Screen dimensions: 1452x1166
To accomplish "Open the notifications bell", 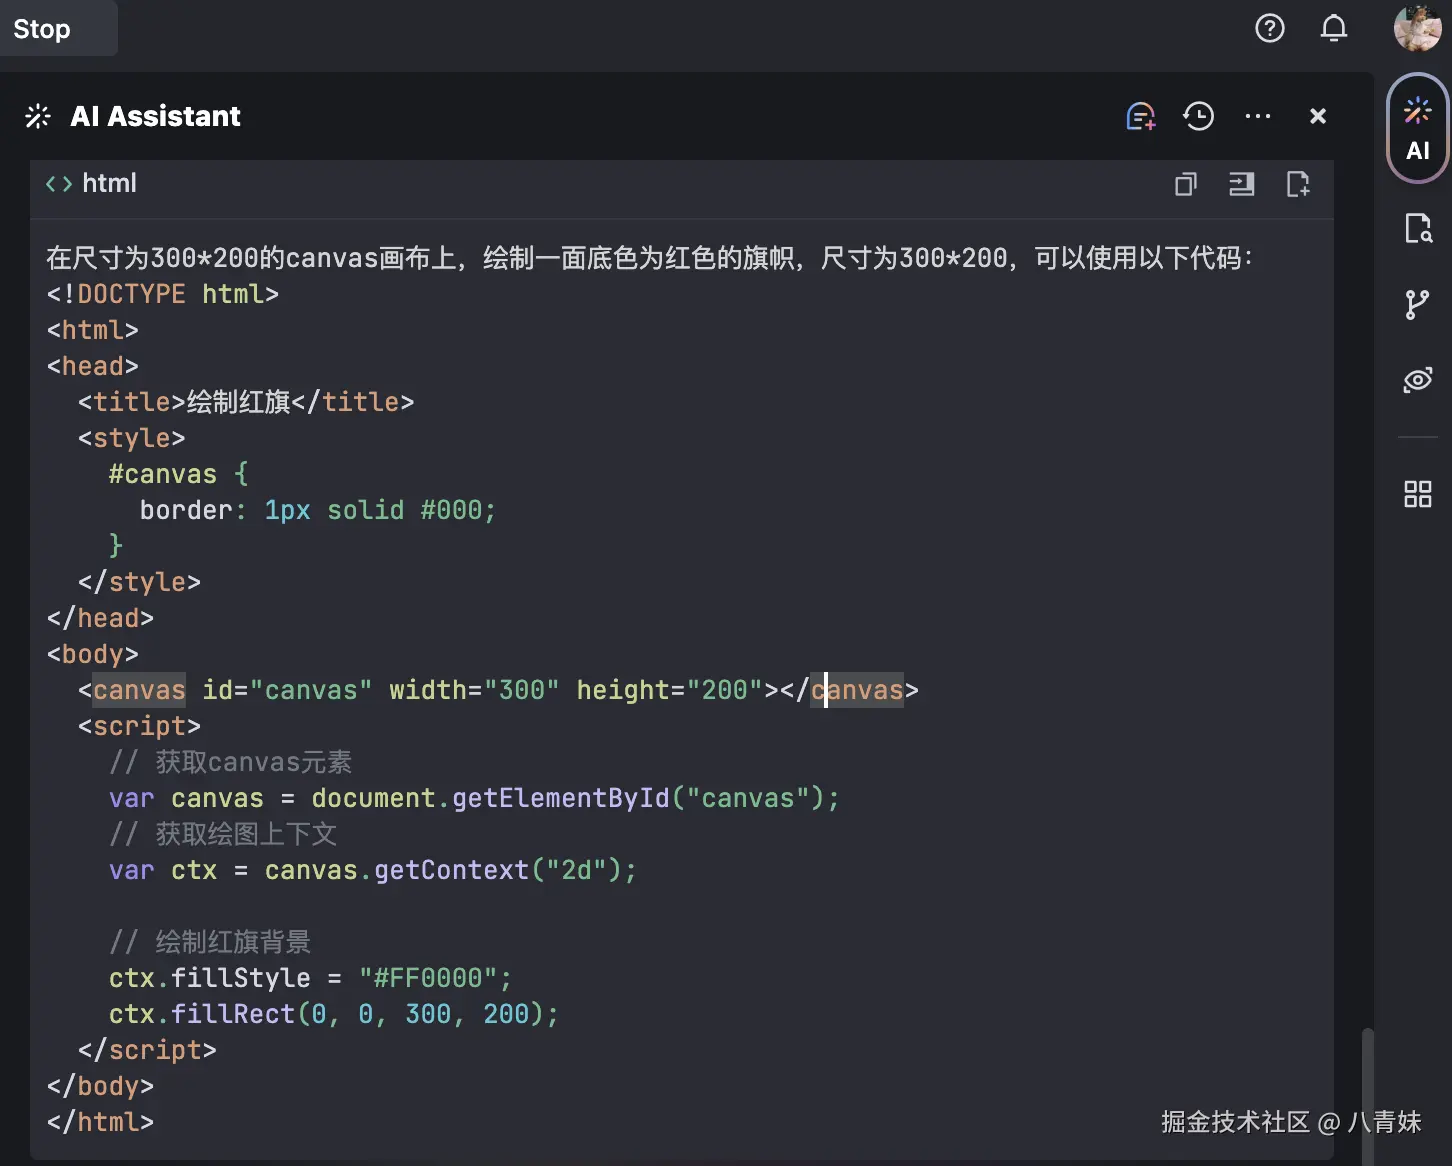I will click(x=1333, y=29).
